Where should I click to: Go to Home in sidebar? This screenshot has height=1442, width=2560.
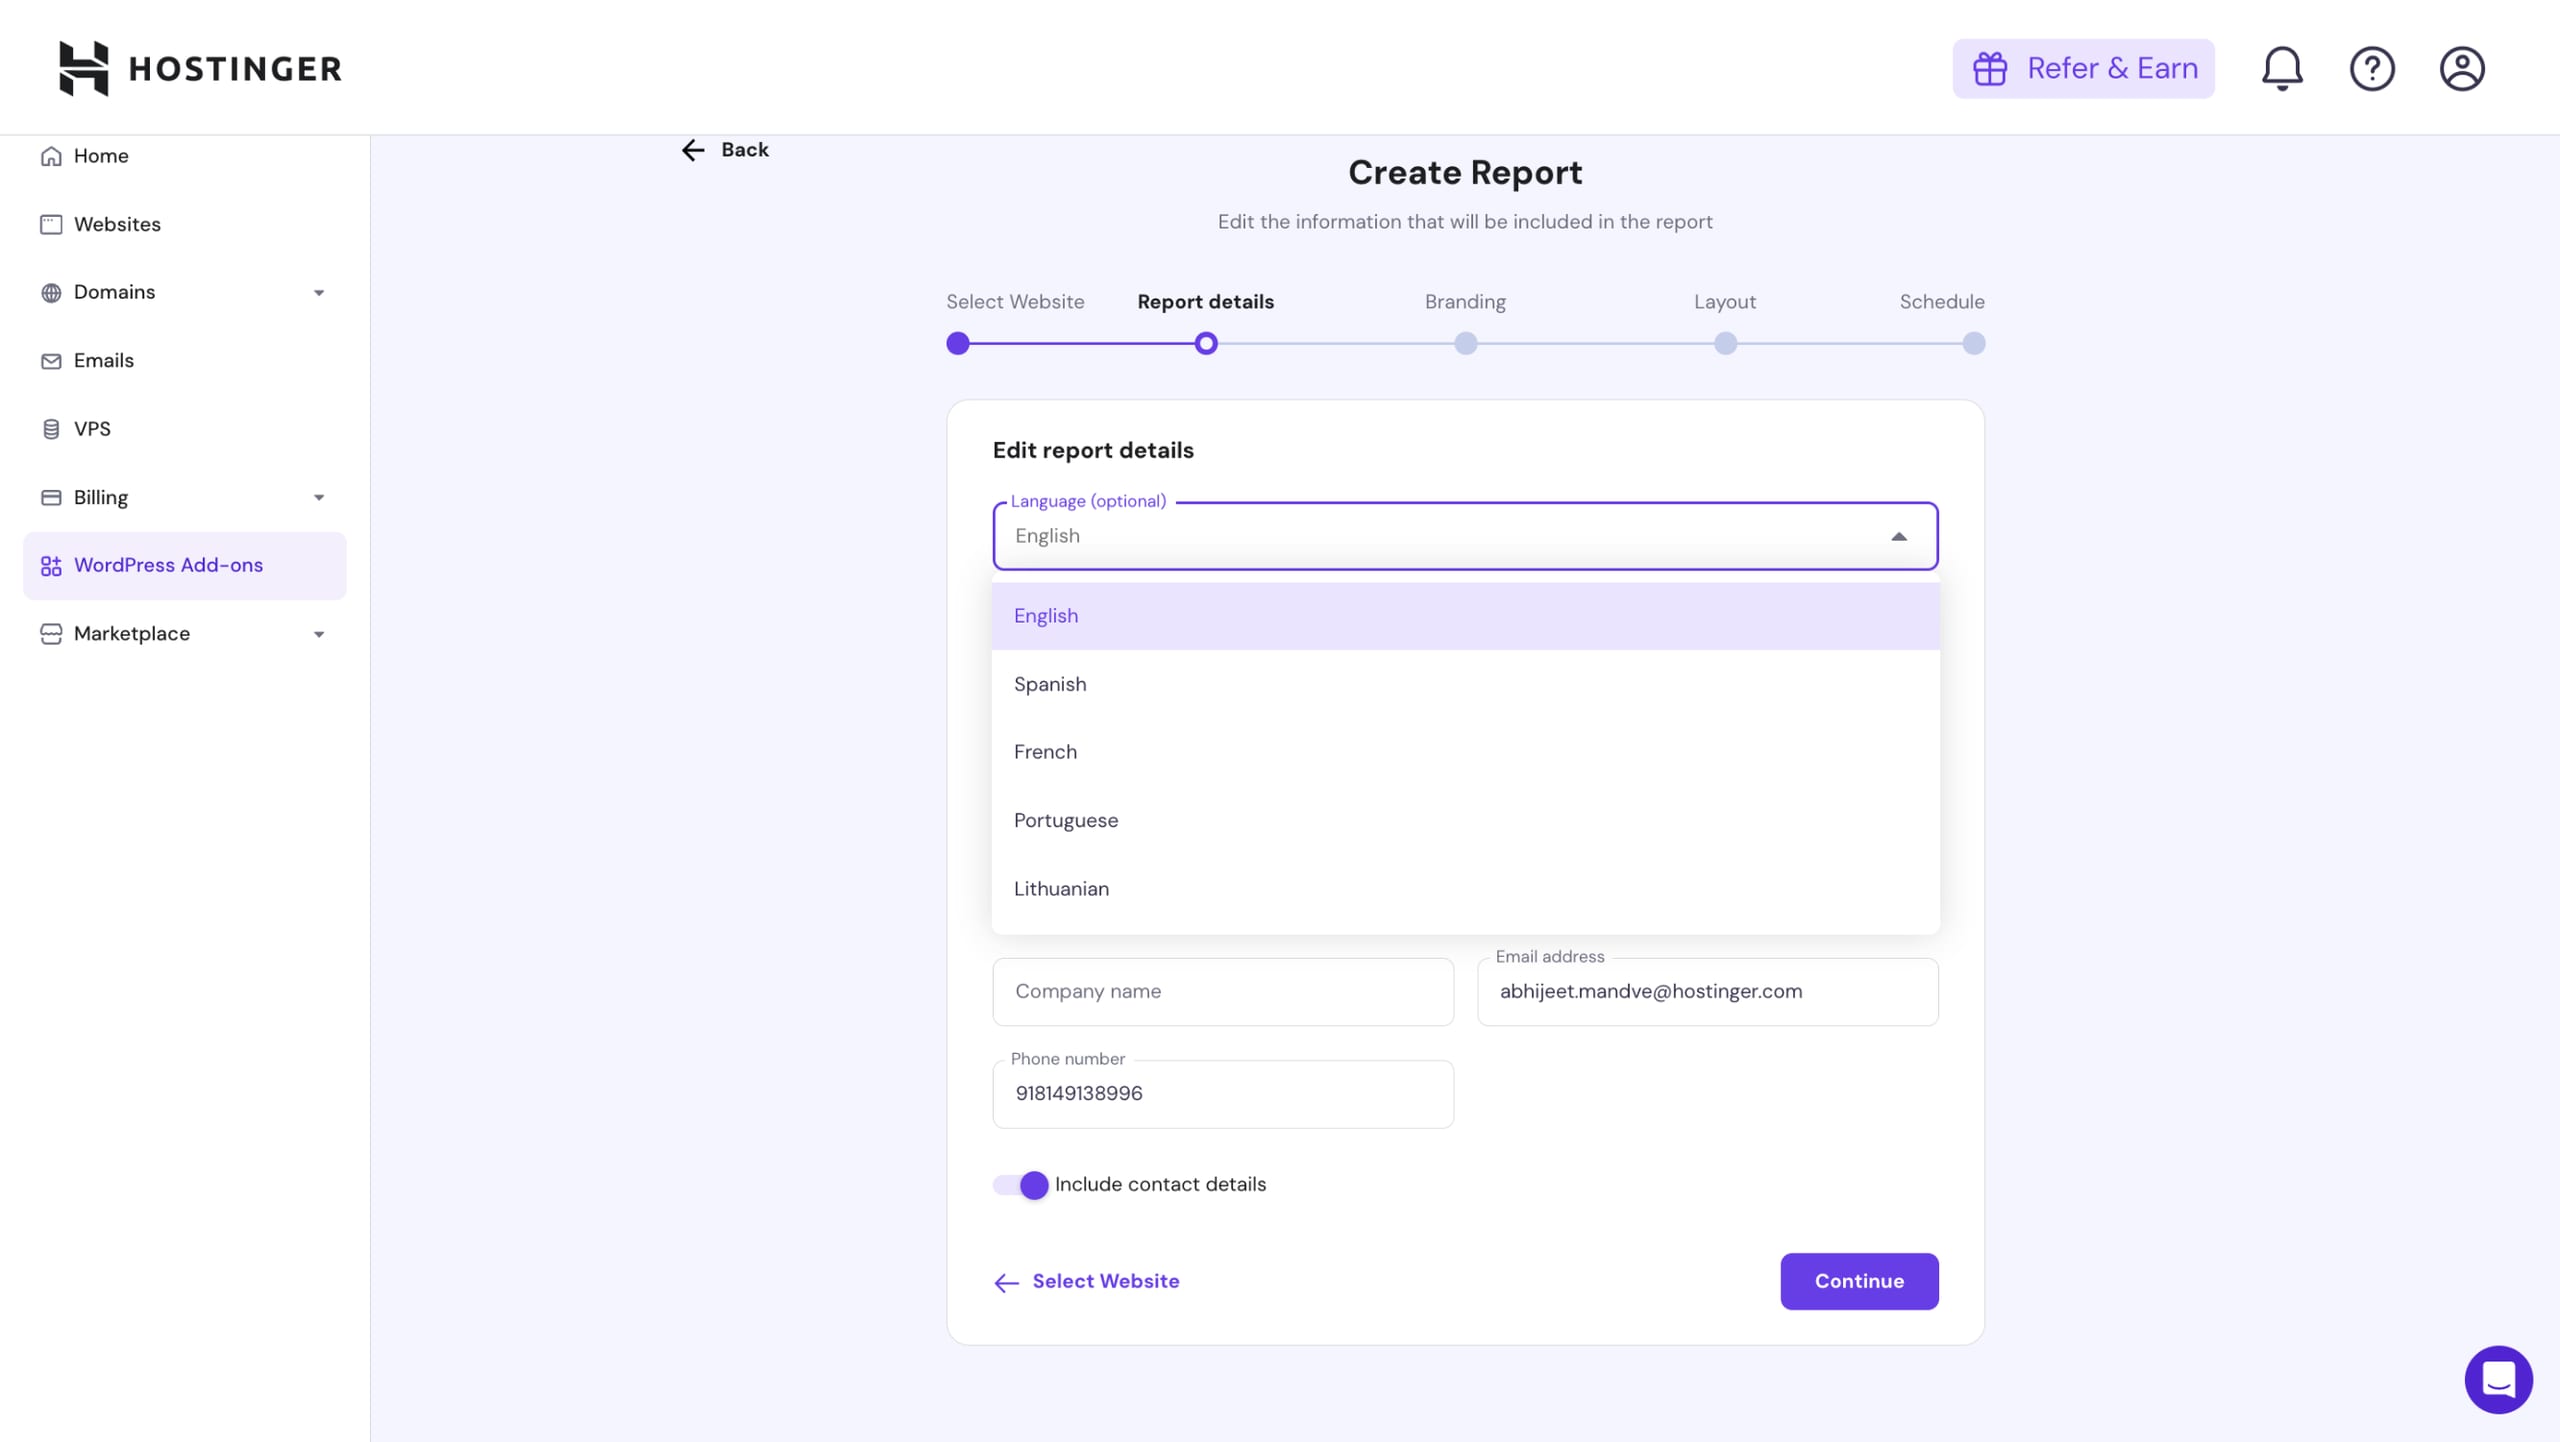pos(100,156)
